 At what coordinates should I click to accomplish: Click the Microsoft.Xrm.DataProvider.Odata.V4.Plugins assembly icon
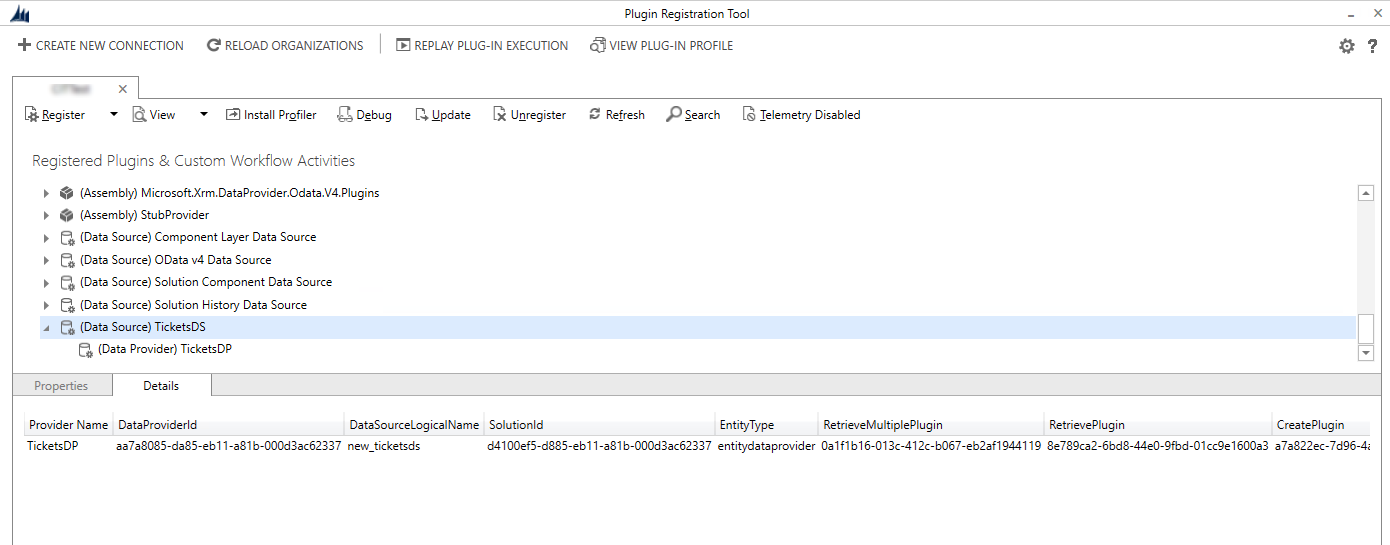point(66,192)
